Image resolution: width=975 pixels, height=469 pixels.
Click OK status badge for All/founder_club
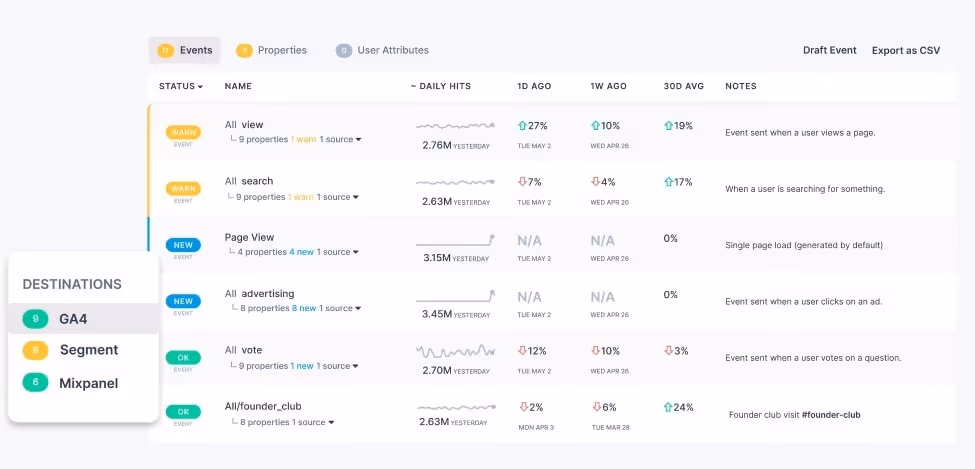click(183, 412)
